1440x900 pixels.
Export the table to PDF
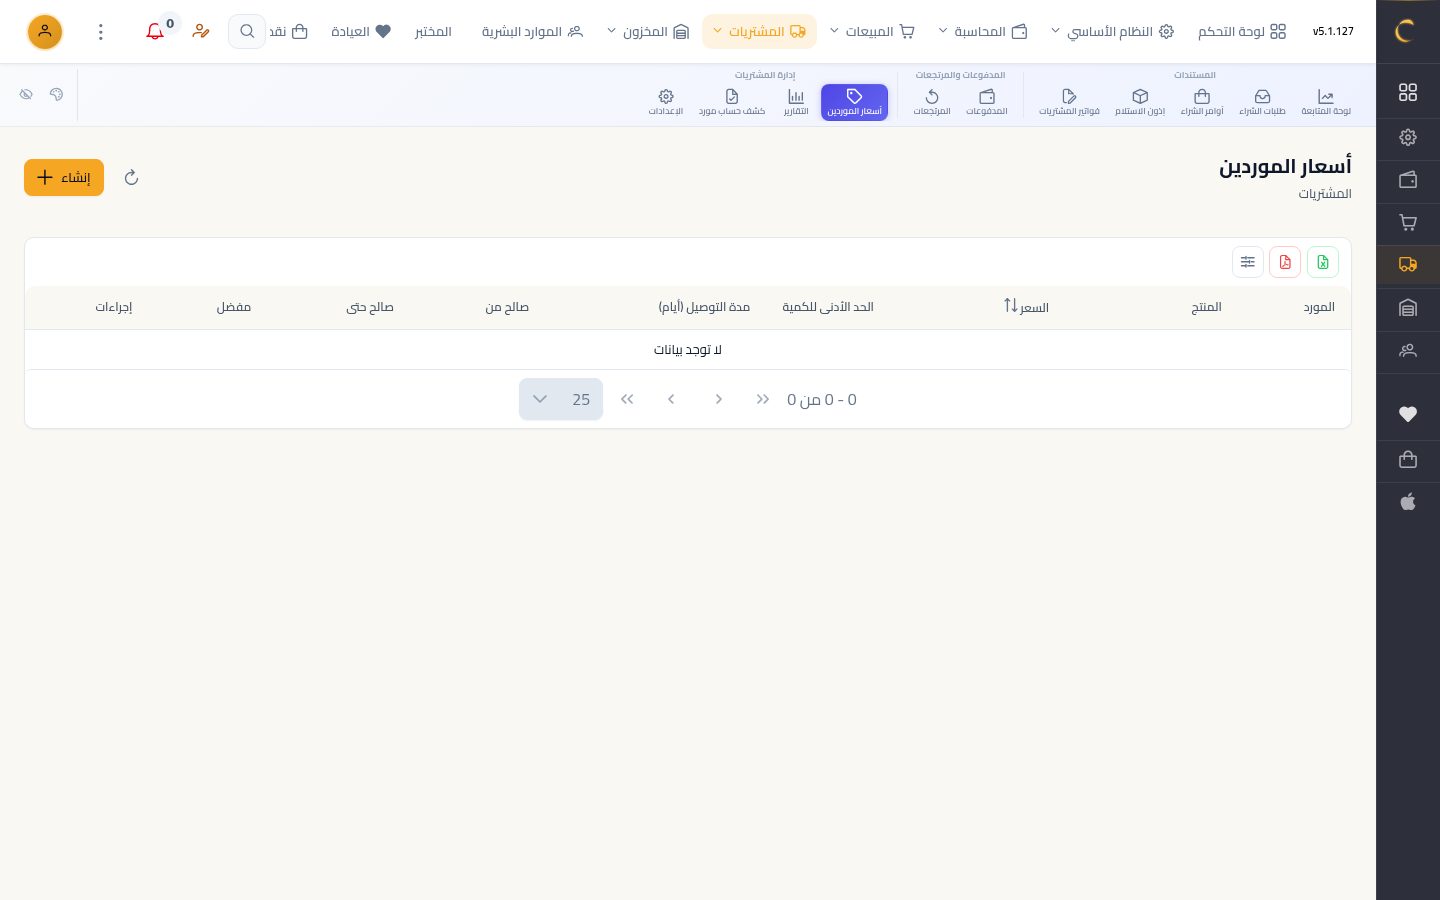1285,262
